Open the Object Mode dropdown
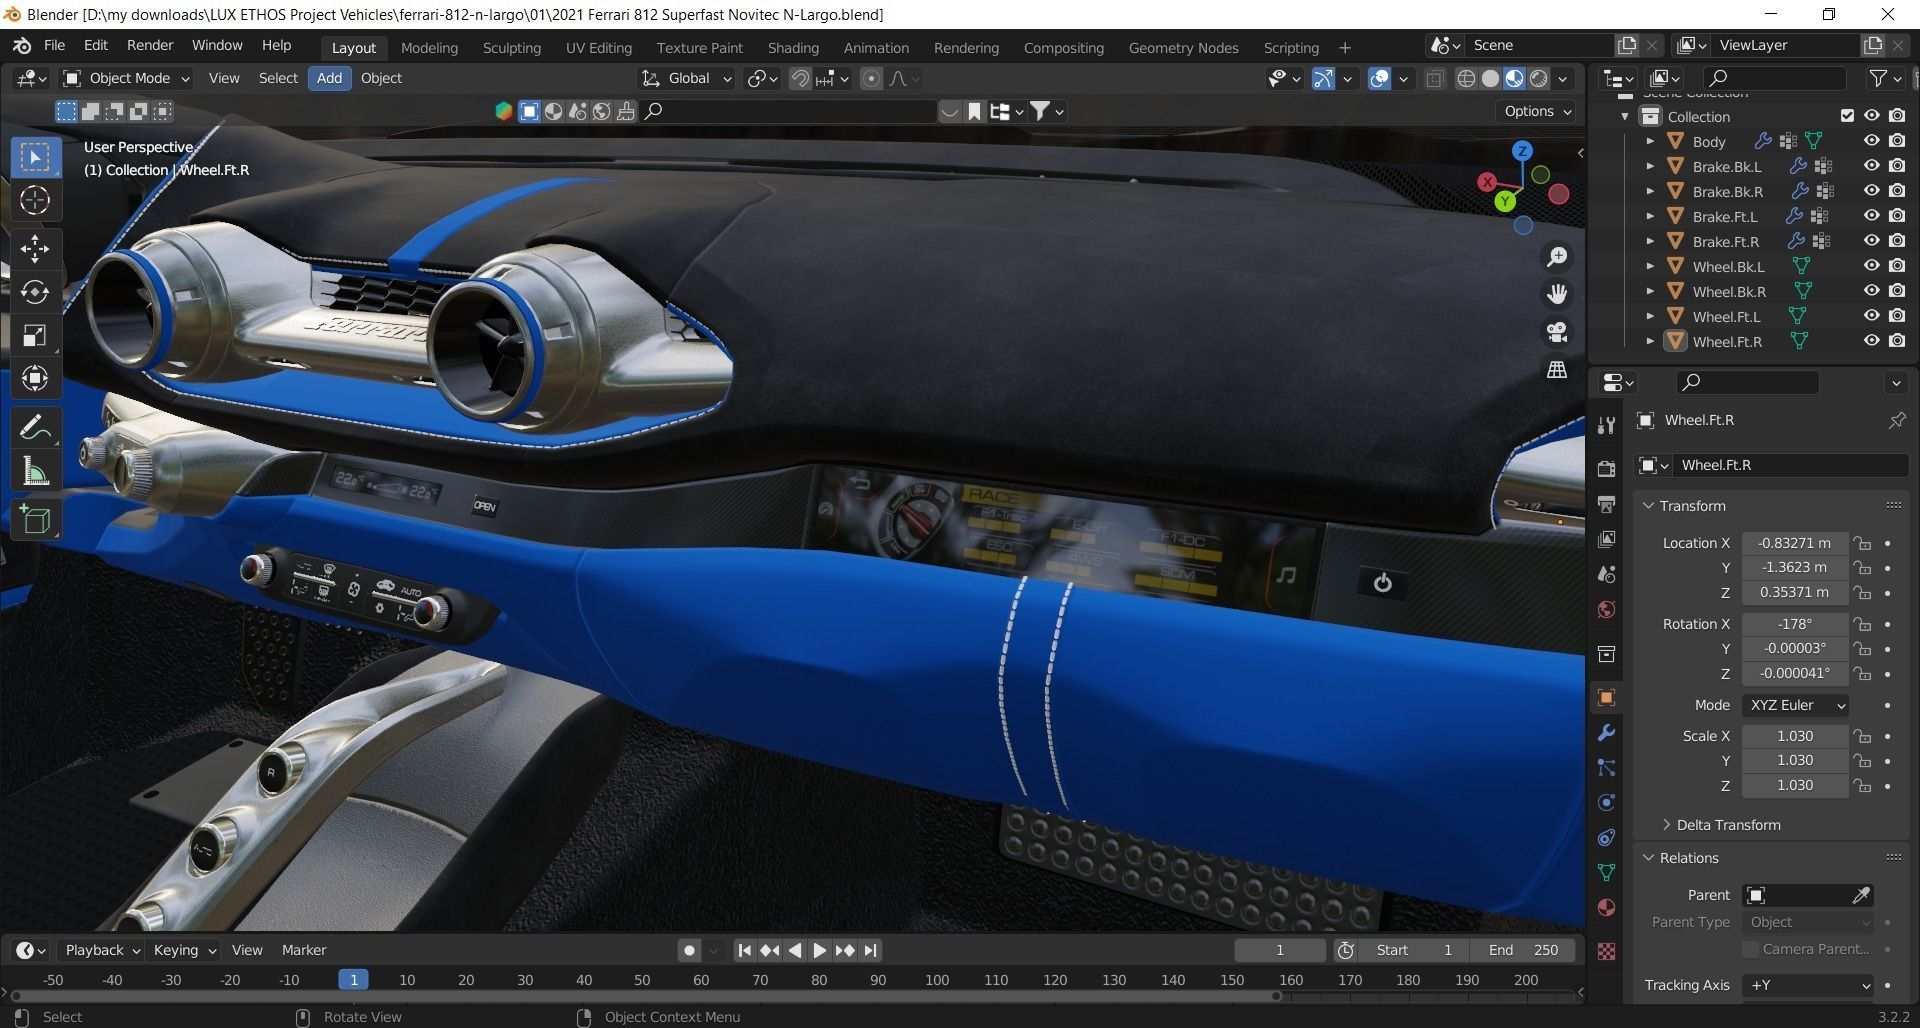 127,78
